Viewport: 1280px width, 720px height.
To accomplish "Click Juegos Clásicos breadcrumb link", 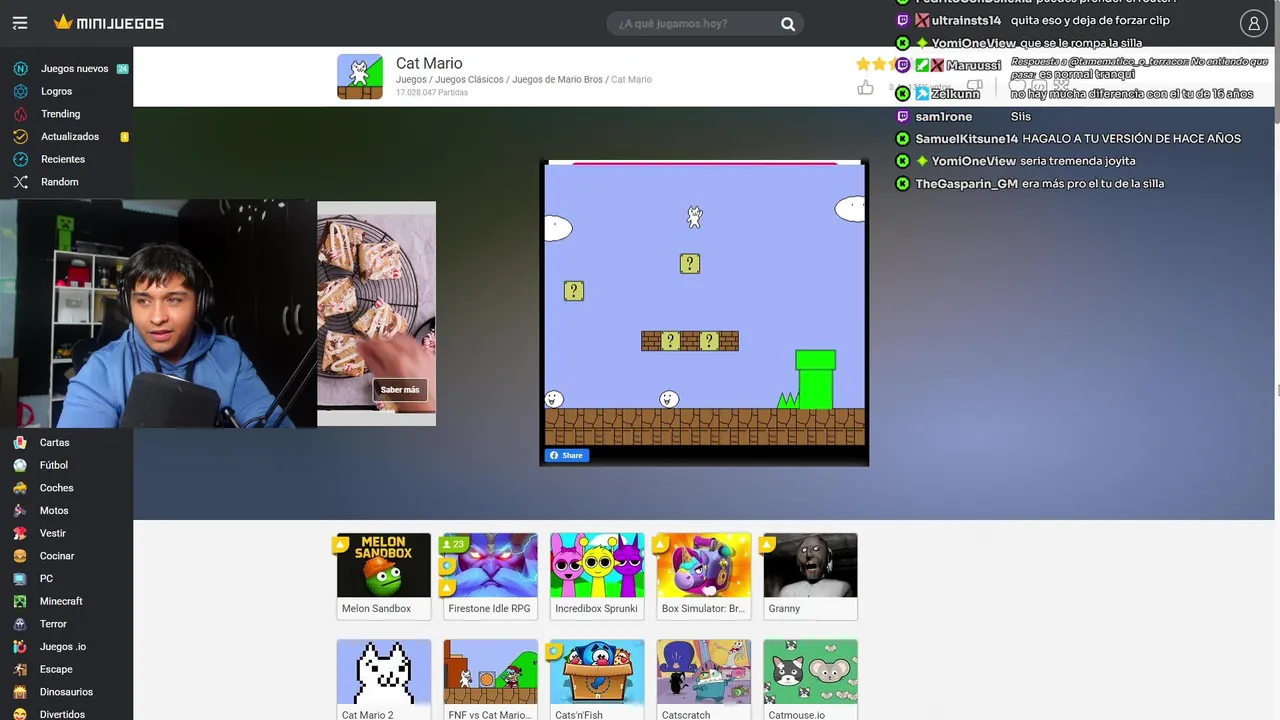I will tap(469, 80).
